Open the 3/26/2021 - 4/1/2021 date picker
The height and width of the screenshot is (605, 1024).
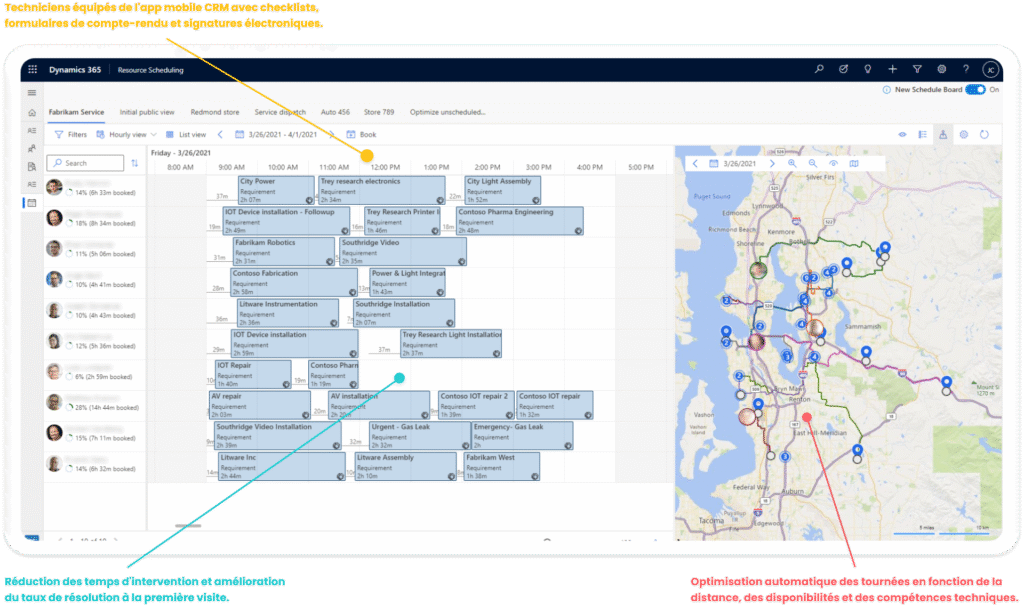click(x=276, y=135)
